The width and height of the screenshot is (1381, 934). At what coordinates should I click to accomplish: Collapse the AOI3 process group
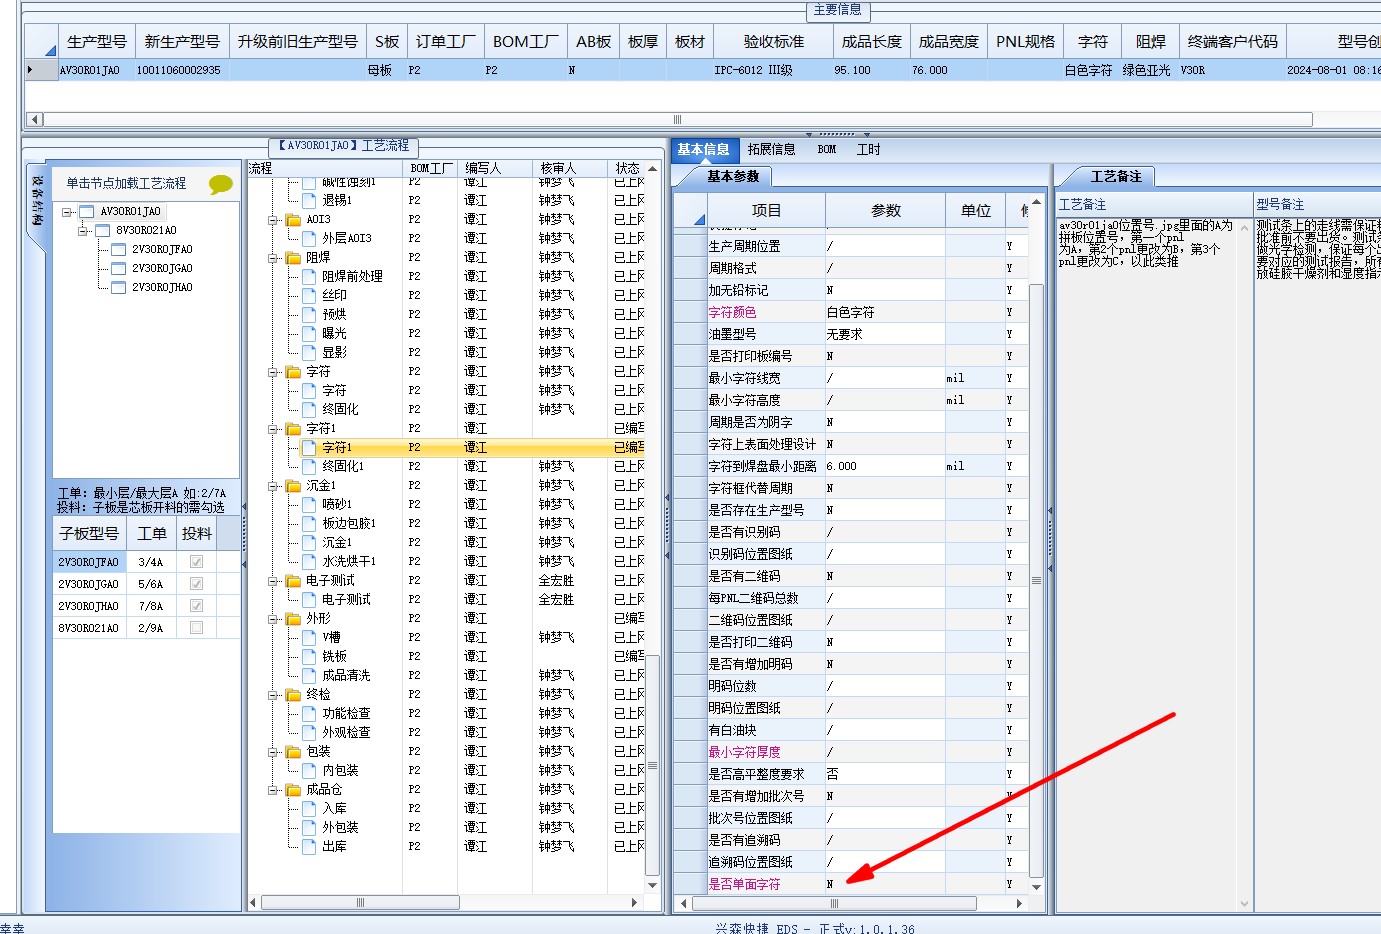coord(273,220)
